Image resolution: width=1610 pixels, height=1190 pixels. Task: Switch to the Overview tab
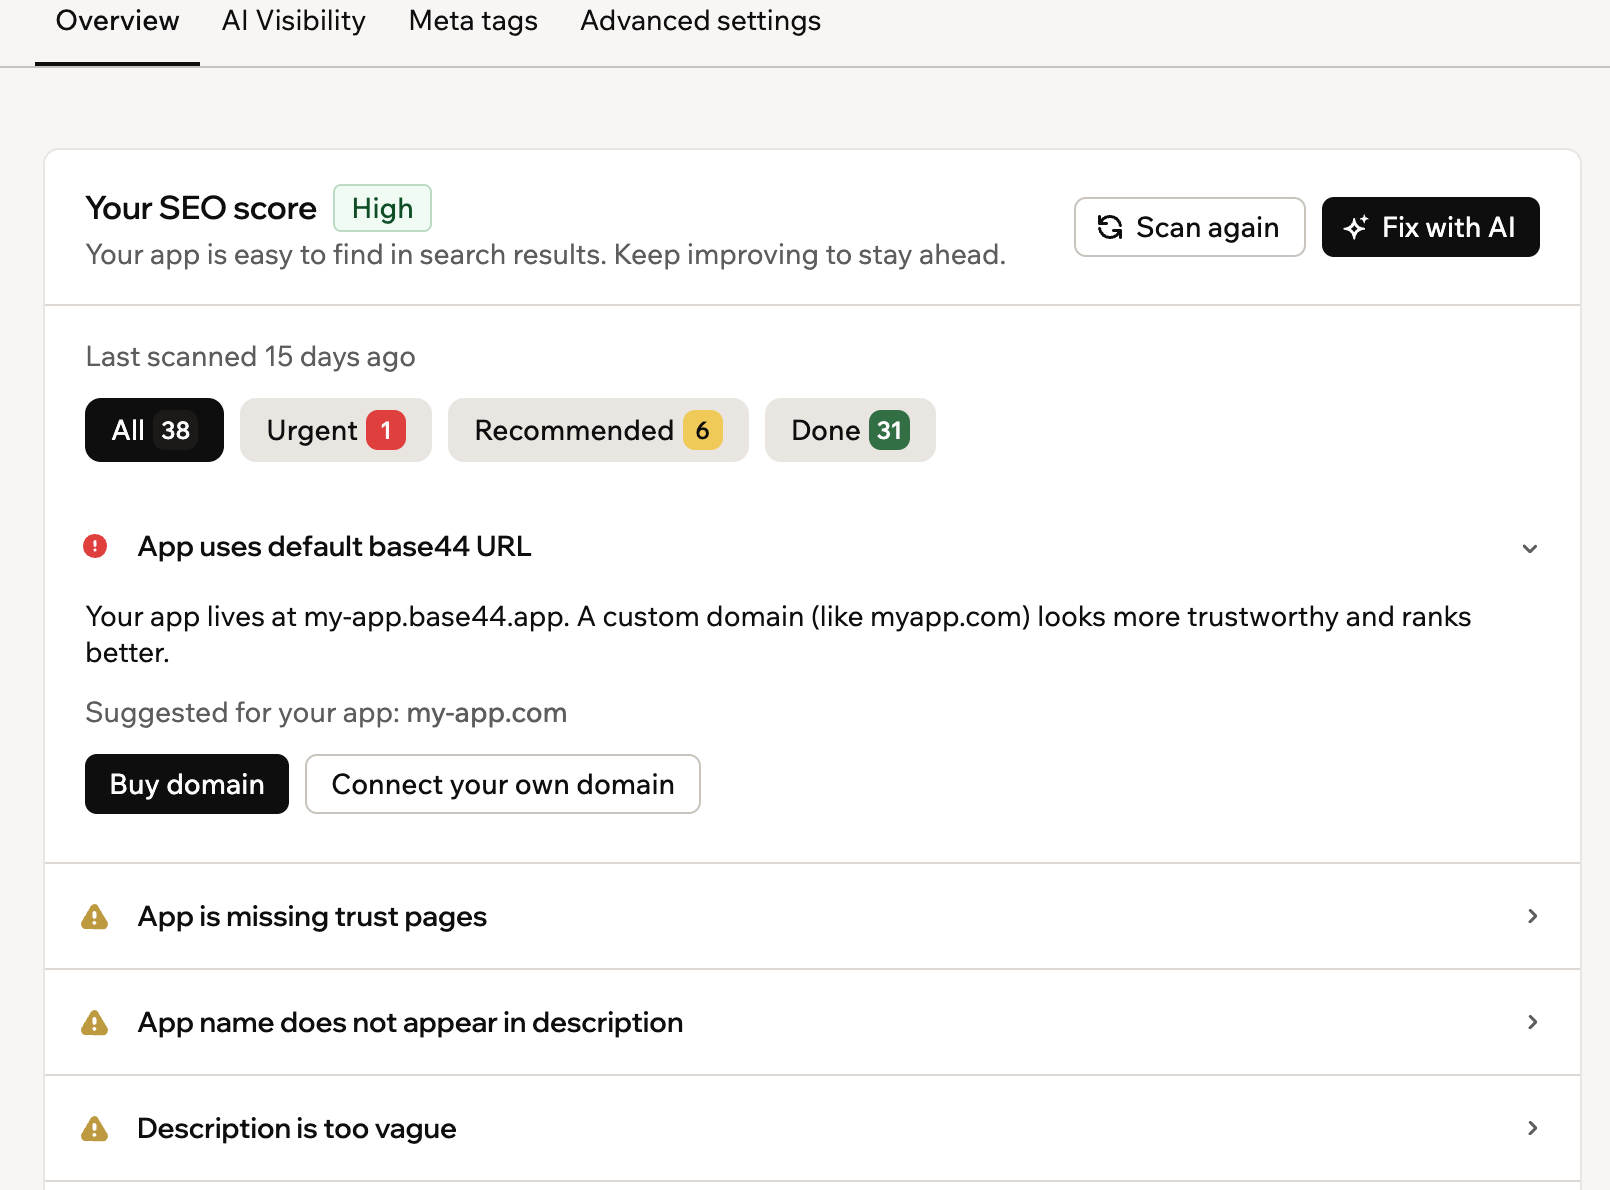point(117,21)
